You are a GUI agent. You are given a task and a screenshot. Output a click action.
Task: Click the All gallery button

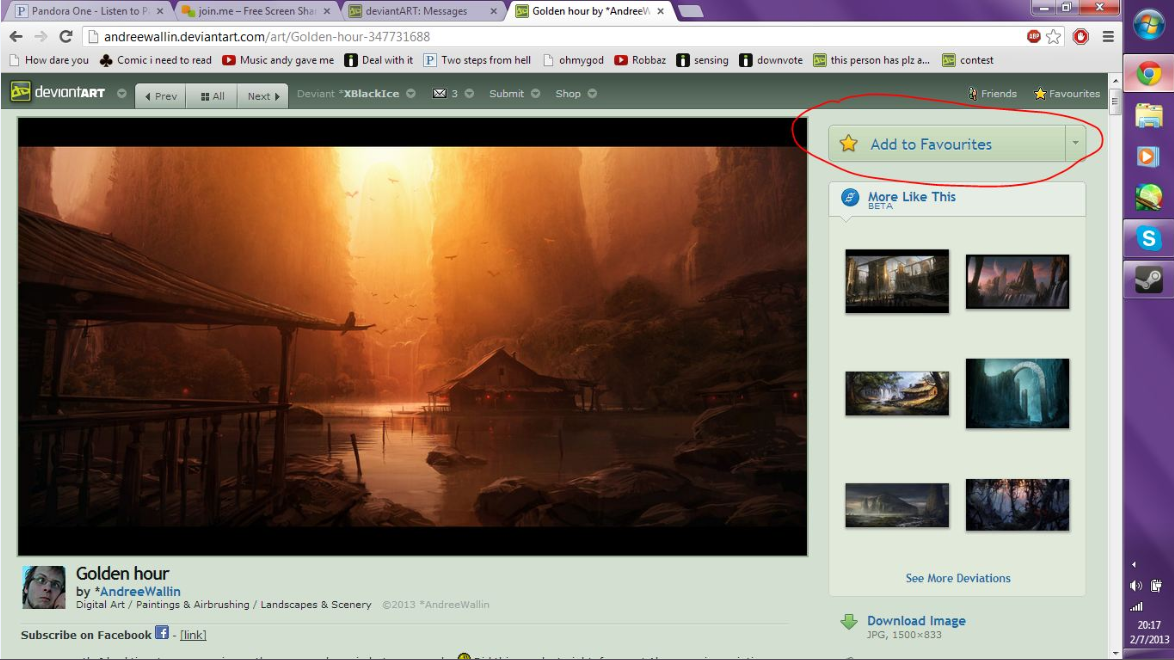[212, 96]
